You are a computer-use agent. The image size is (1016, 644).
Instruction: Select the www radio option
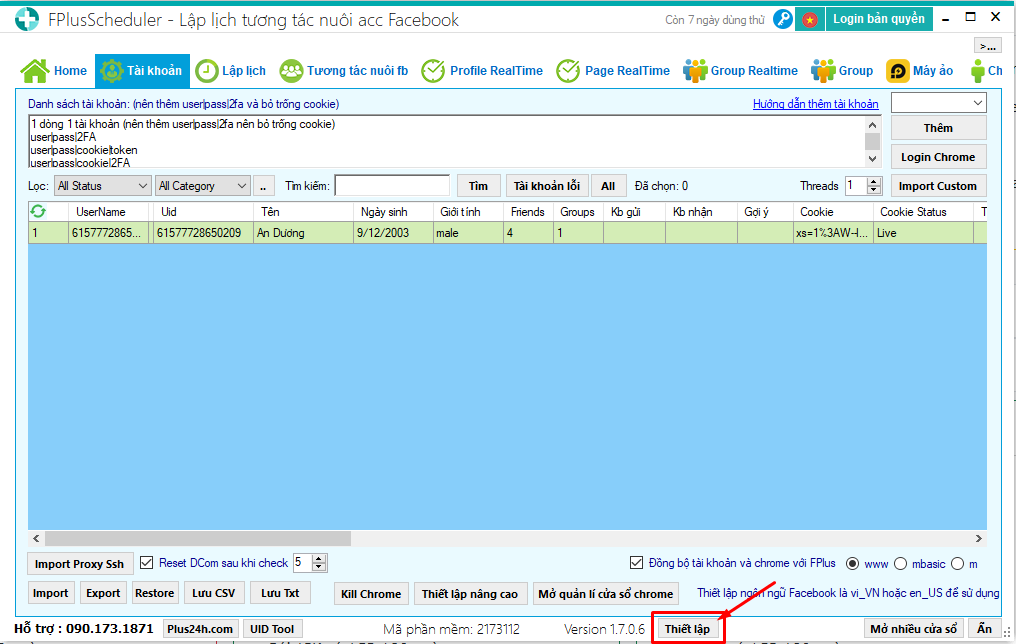pyautogui.click(x=853, y=564)
